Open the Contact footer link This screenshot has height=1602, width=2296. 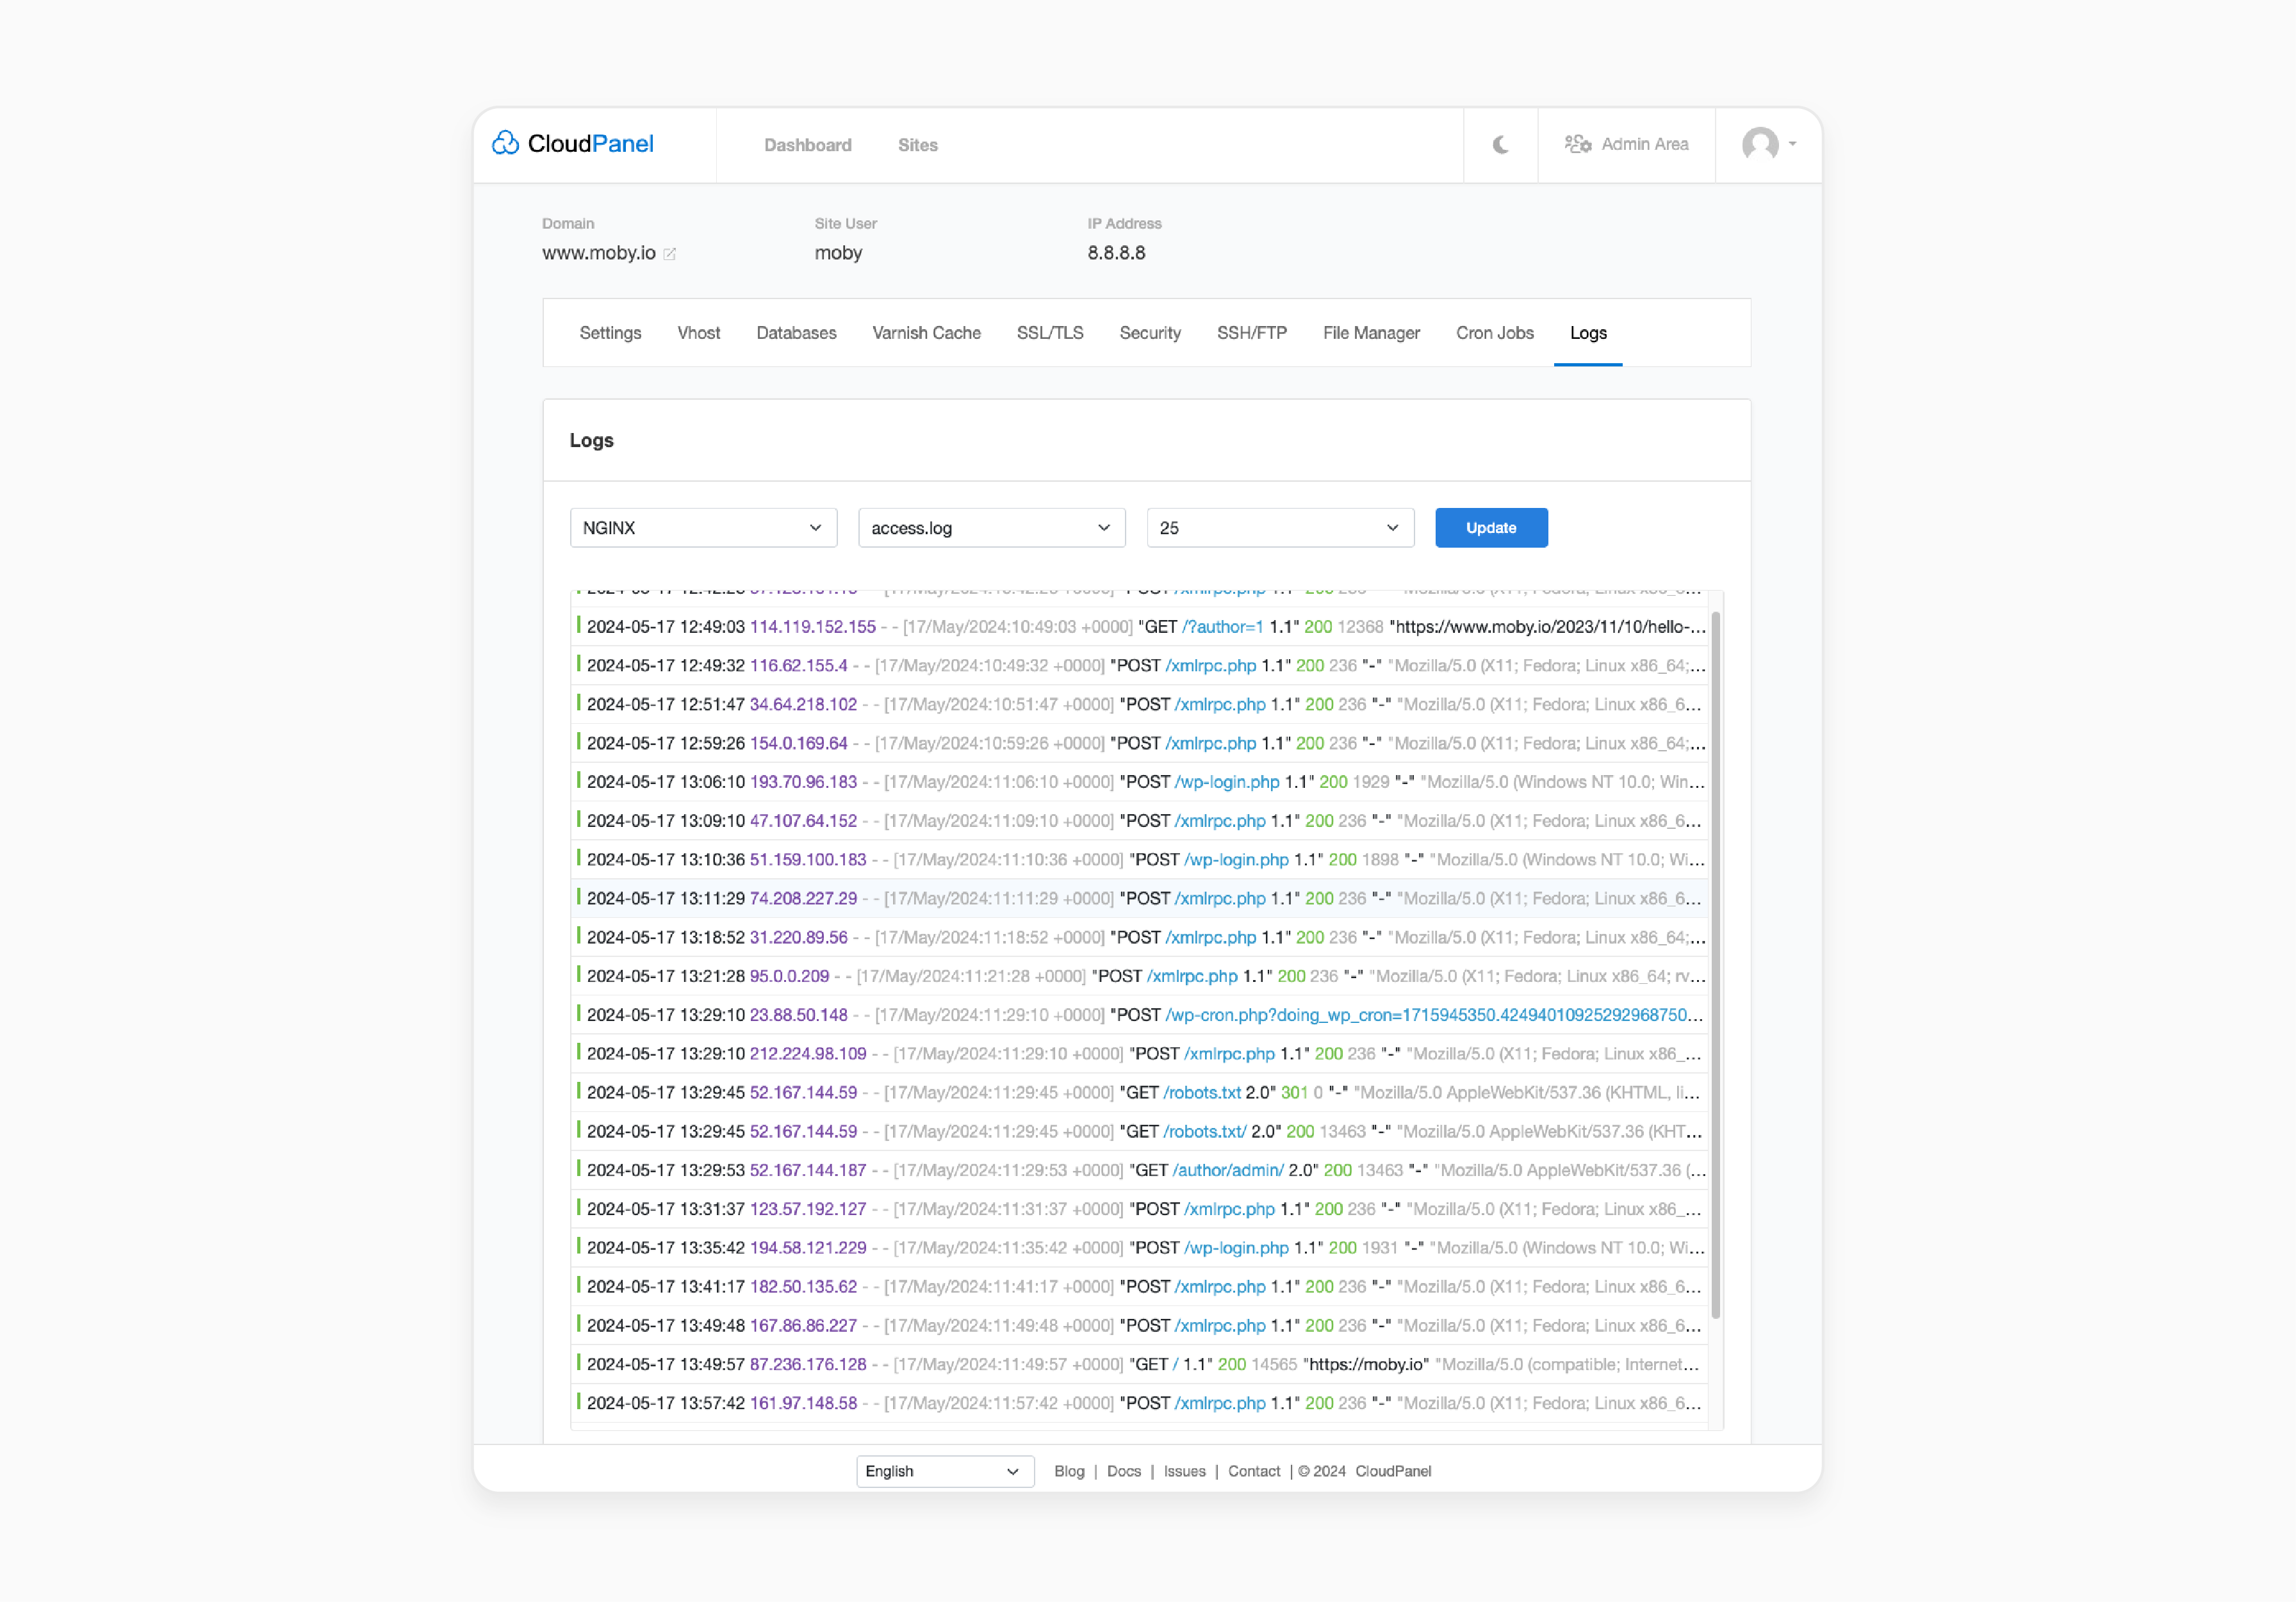1254,1471
